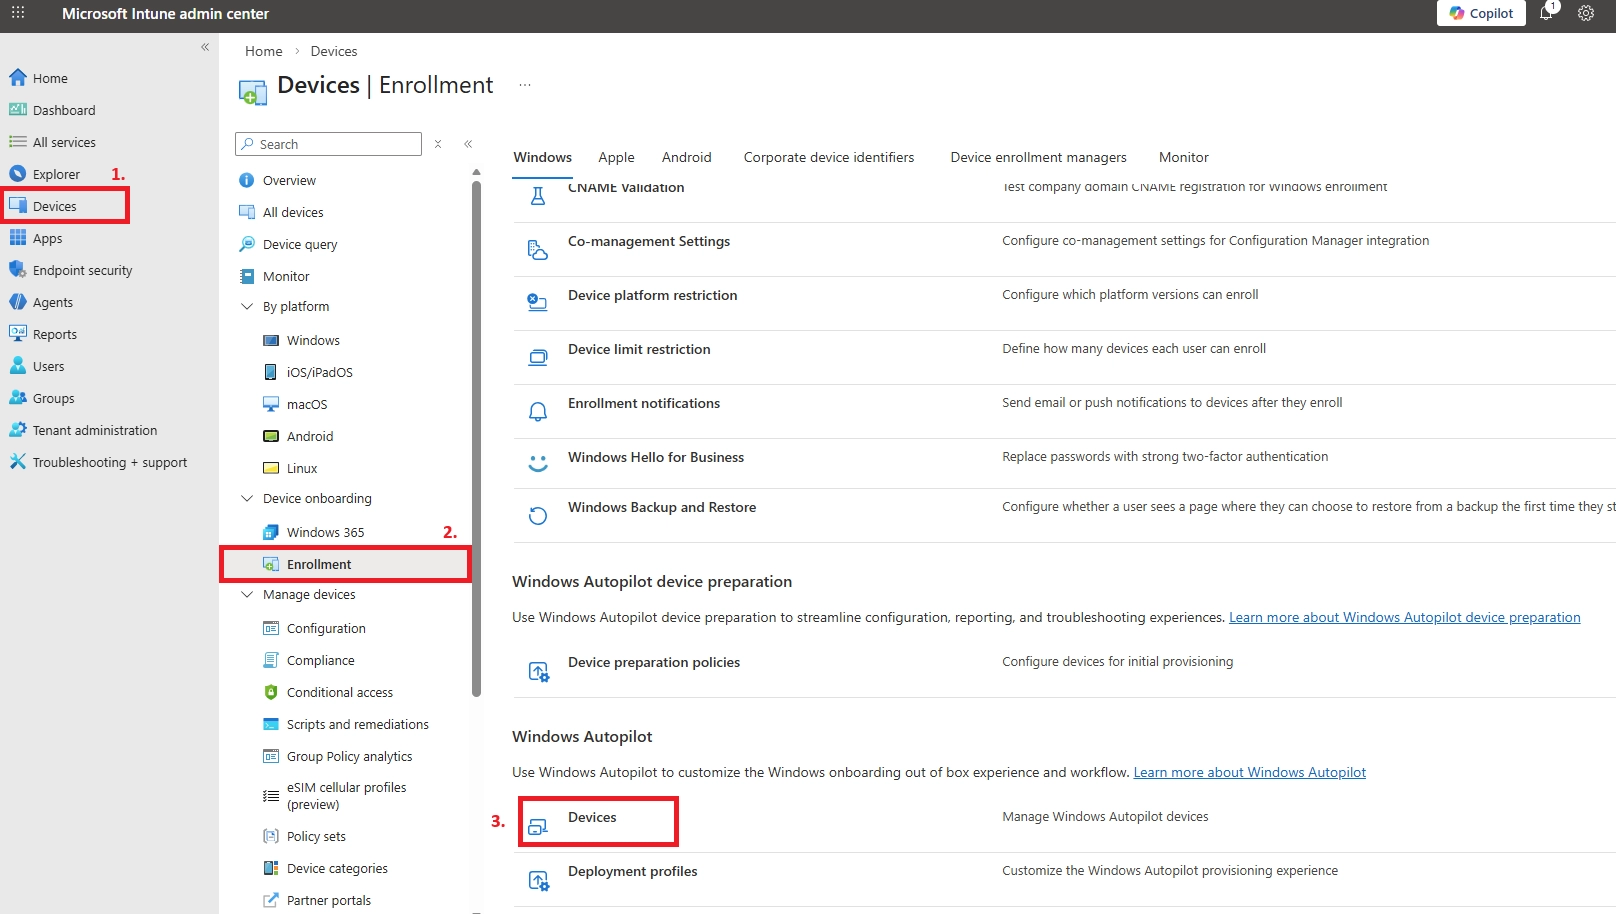The image size is (1616, 914).
Task: Click the Windows Hello for Business icon
Action: coord(538,463)
